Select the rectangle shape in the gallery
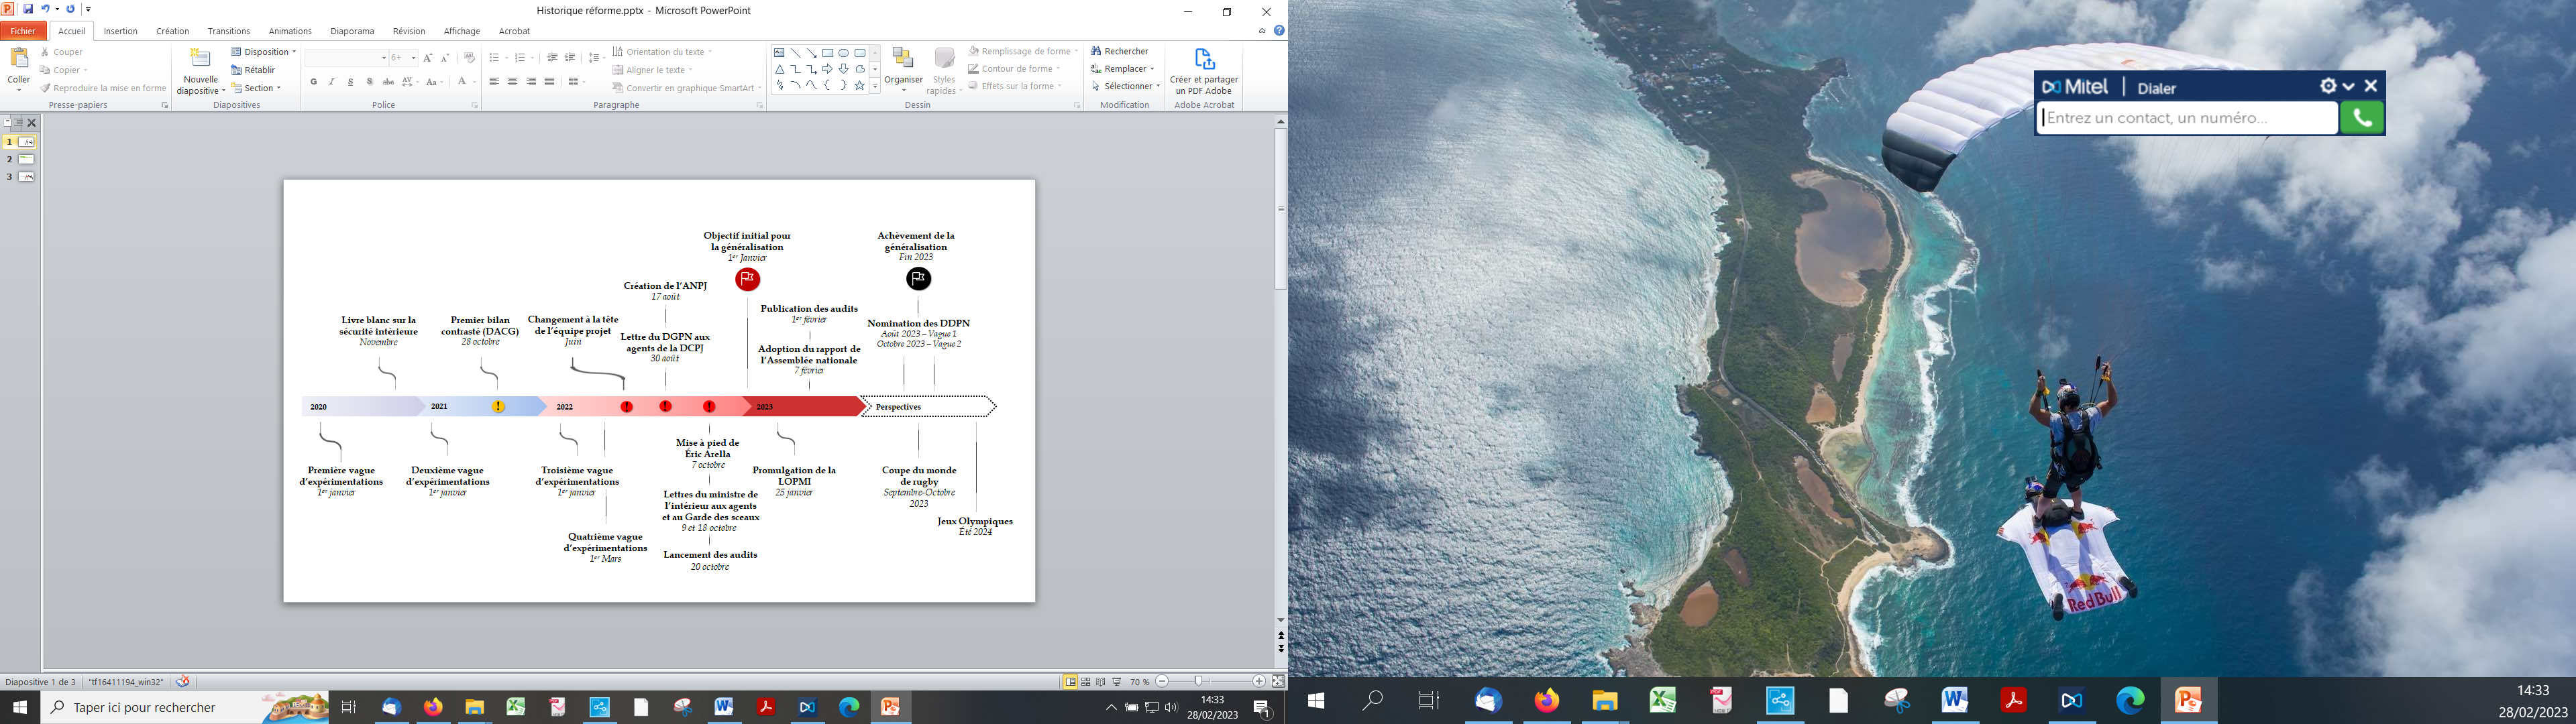The image size is (2576, 724). (x=827, y=53)
